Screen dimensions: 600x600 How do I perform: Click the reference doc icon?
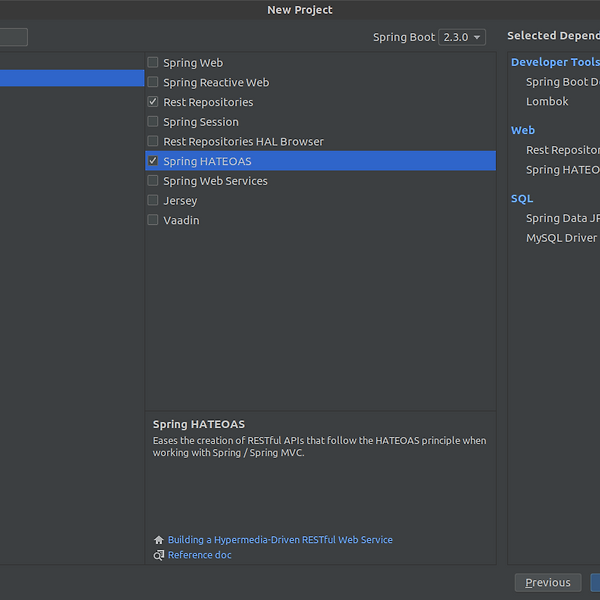pos(158,555)
